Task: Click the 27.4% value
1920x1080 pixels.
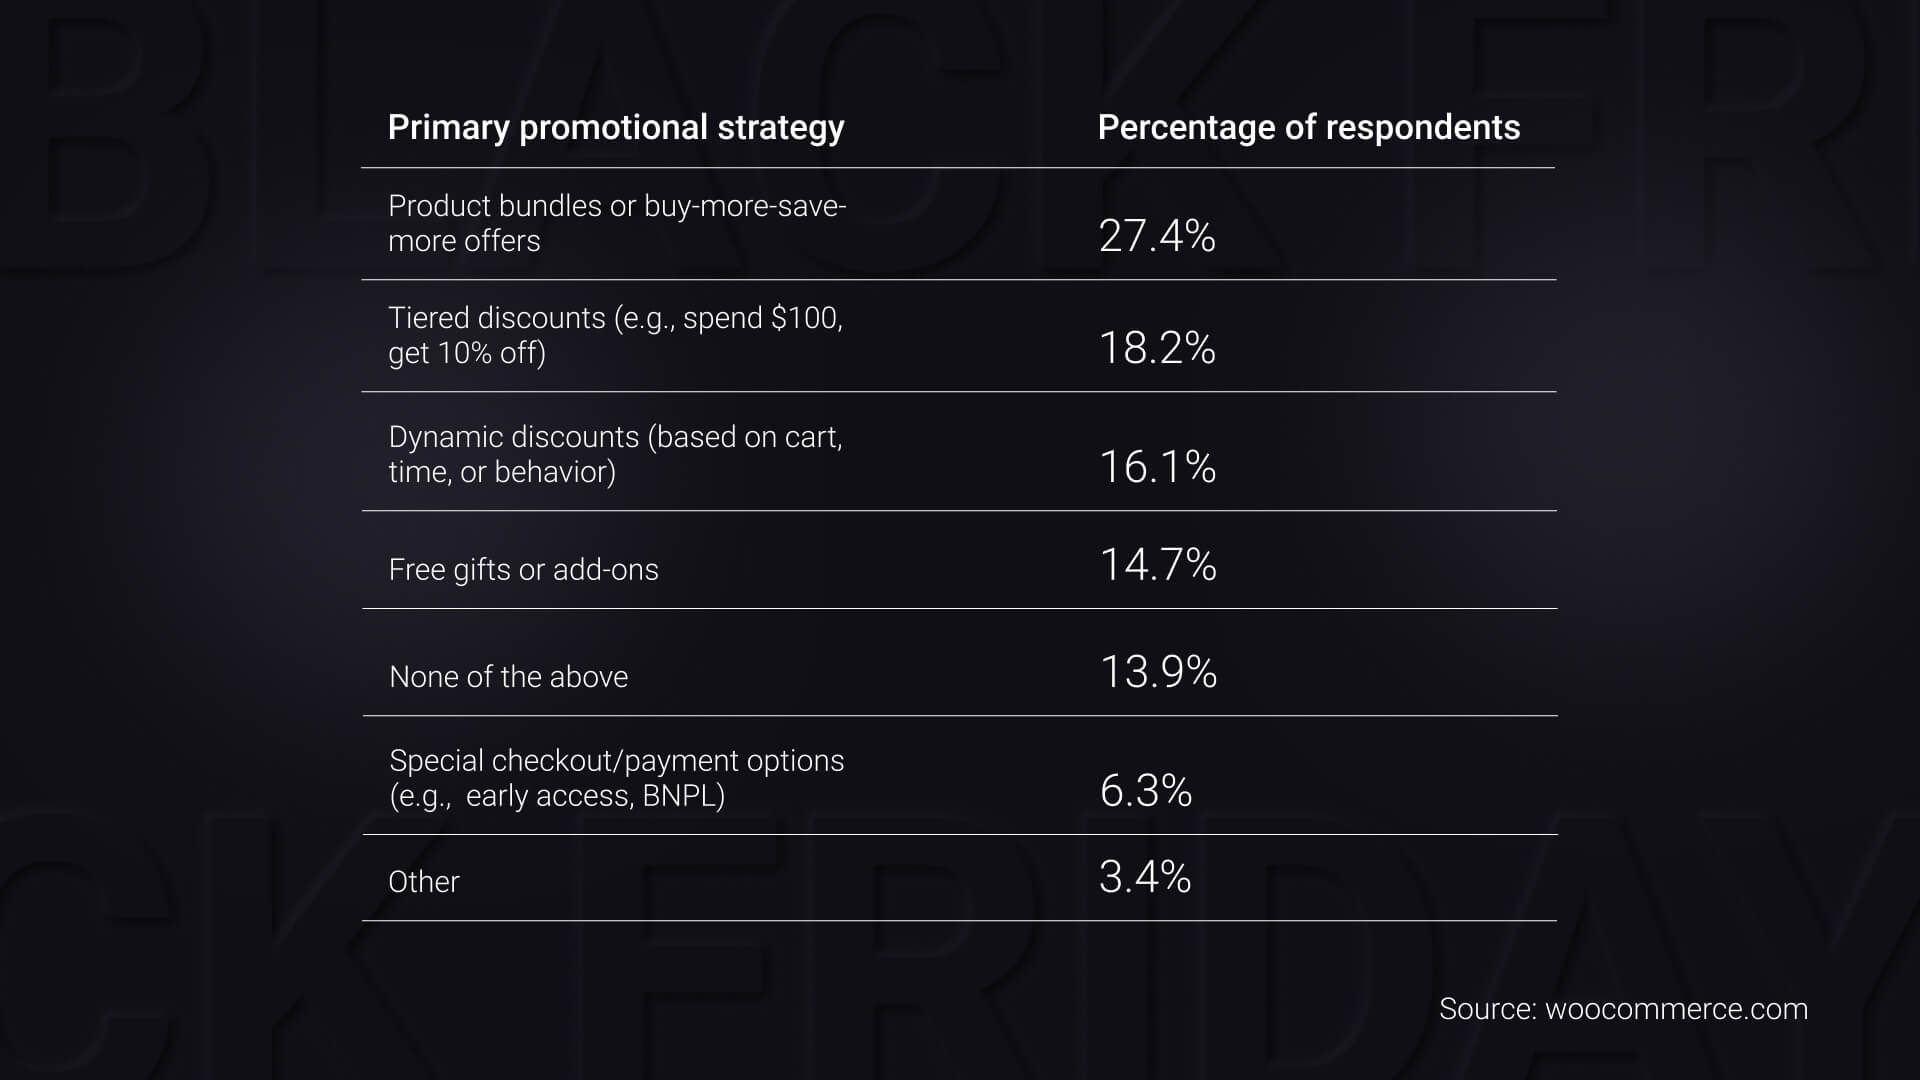Action: point(1157,236)
